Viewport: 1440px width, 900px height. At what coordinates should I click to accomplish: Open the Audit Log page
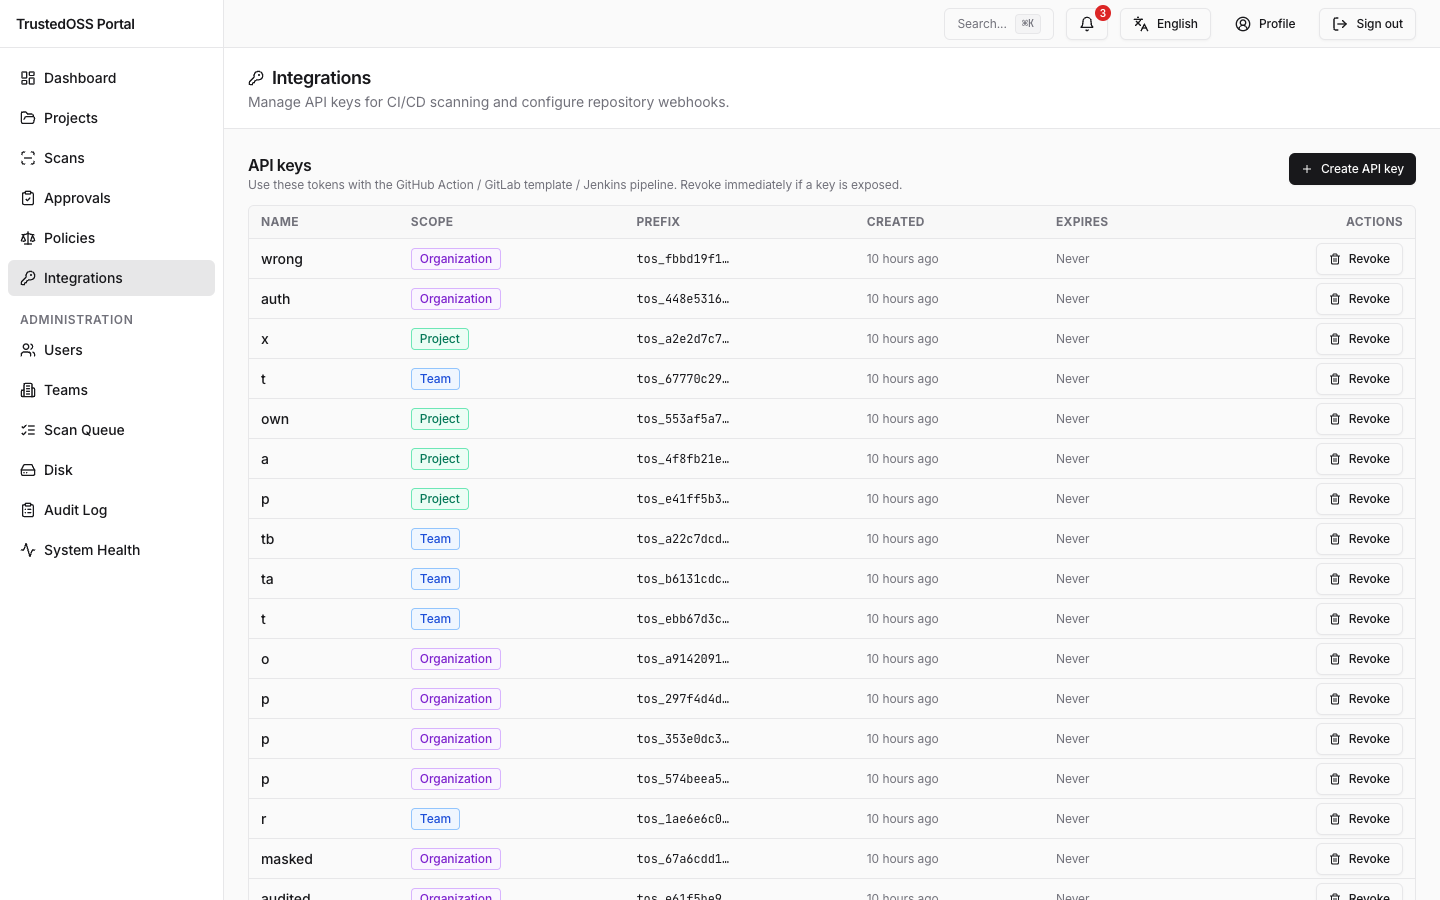click(111, 510)
